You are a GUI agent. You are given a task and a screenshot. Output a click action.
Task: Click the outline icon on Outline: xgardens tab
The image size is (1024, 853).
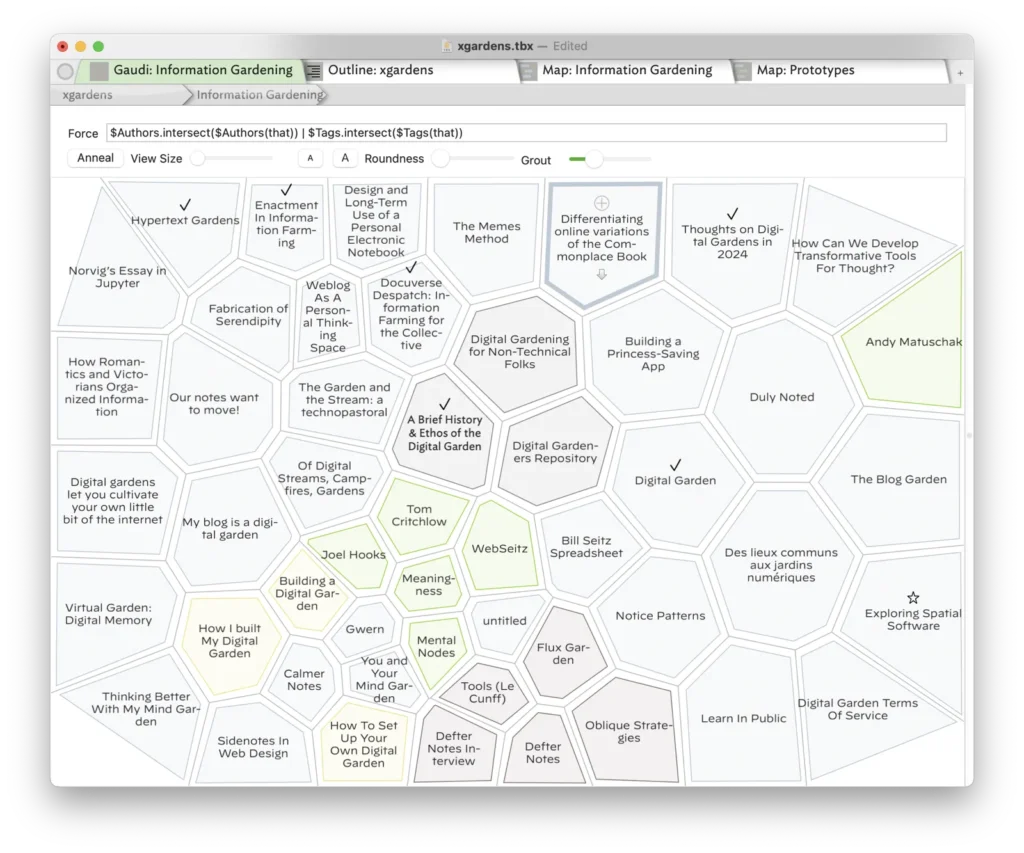click(314, 71)
